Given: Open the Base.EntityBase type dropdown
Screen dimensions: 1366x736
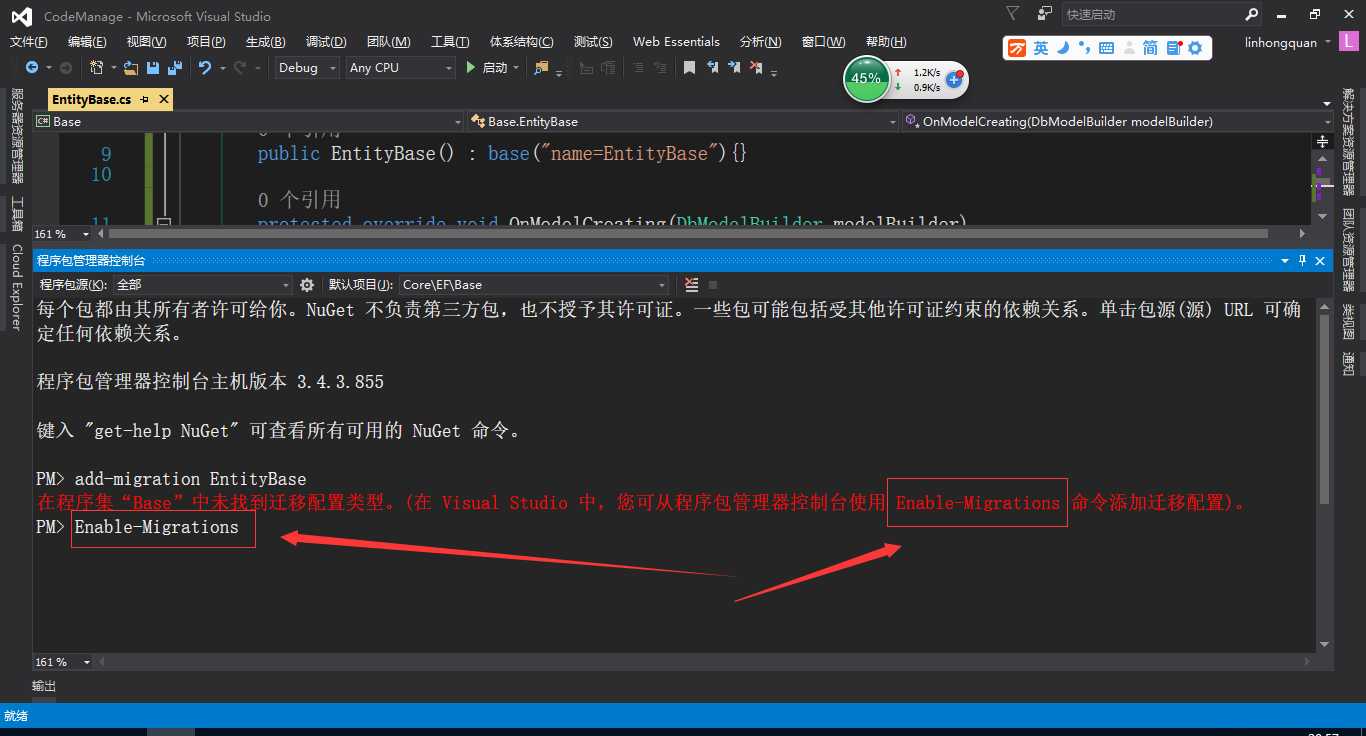Looking at the screenshot, I should 683,121.
